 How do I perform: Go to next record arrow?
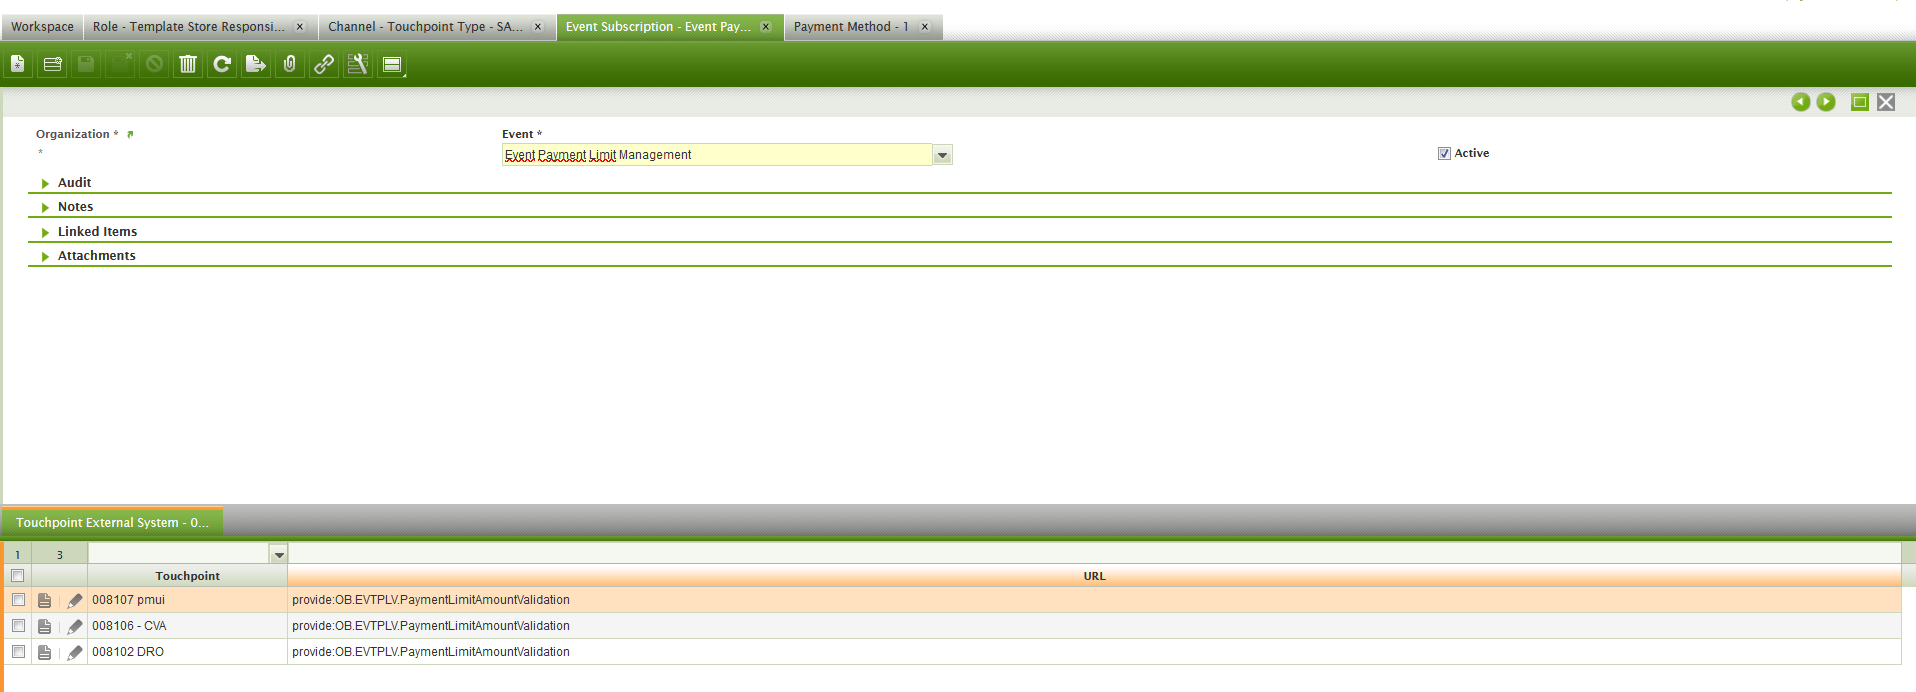1826,102
